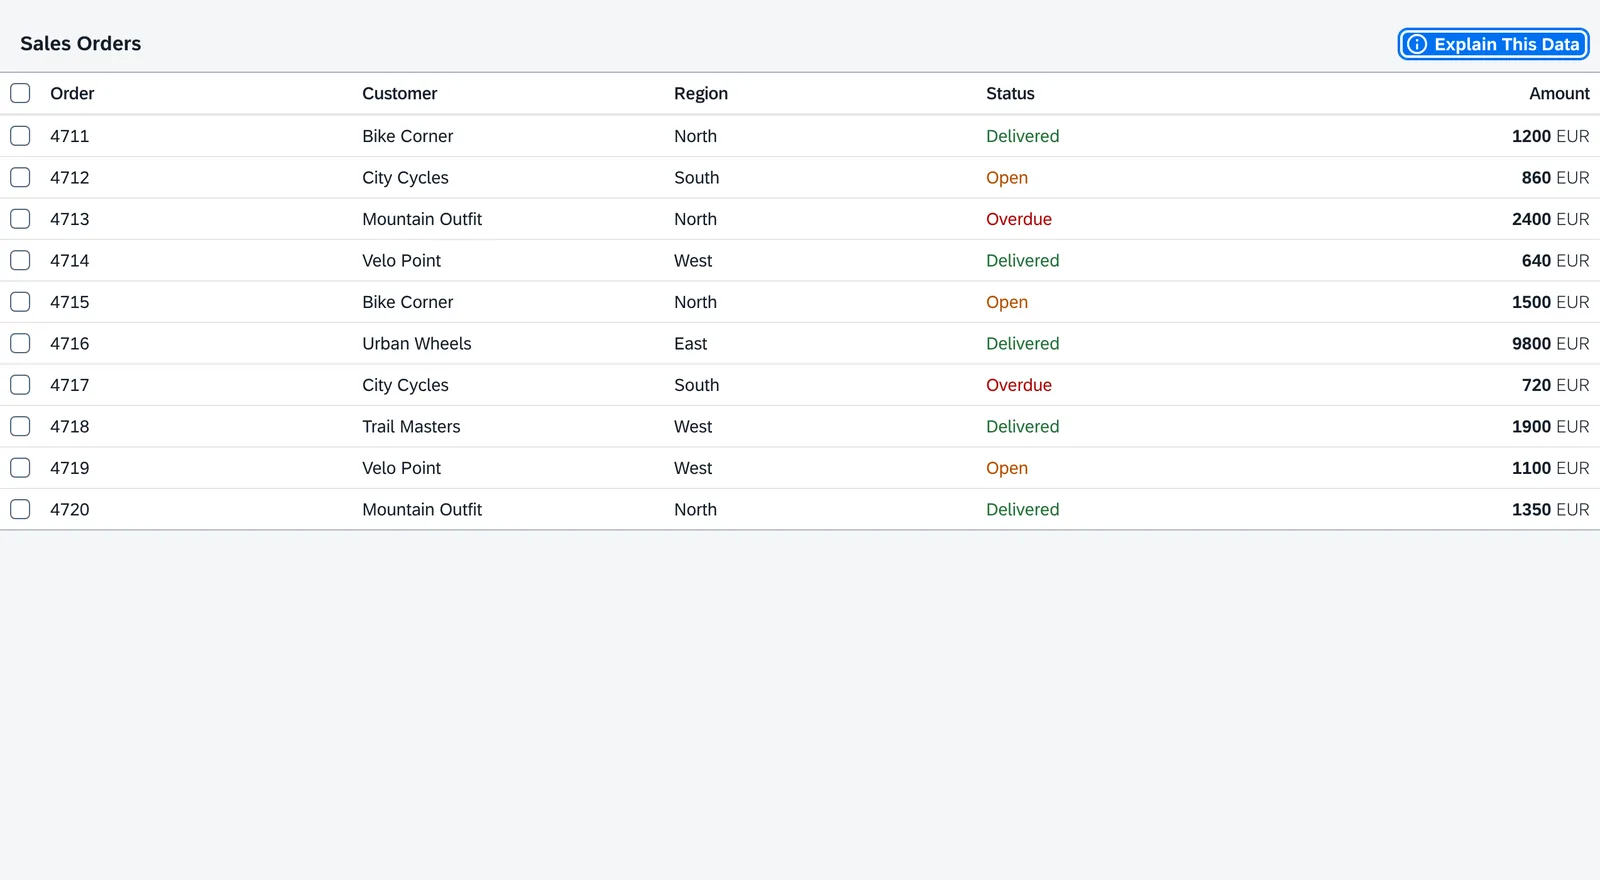Click Open status of order 4712
Screen dimensions: 1600x880
point(1007,177)
